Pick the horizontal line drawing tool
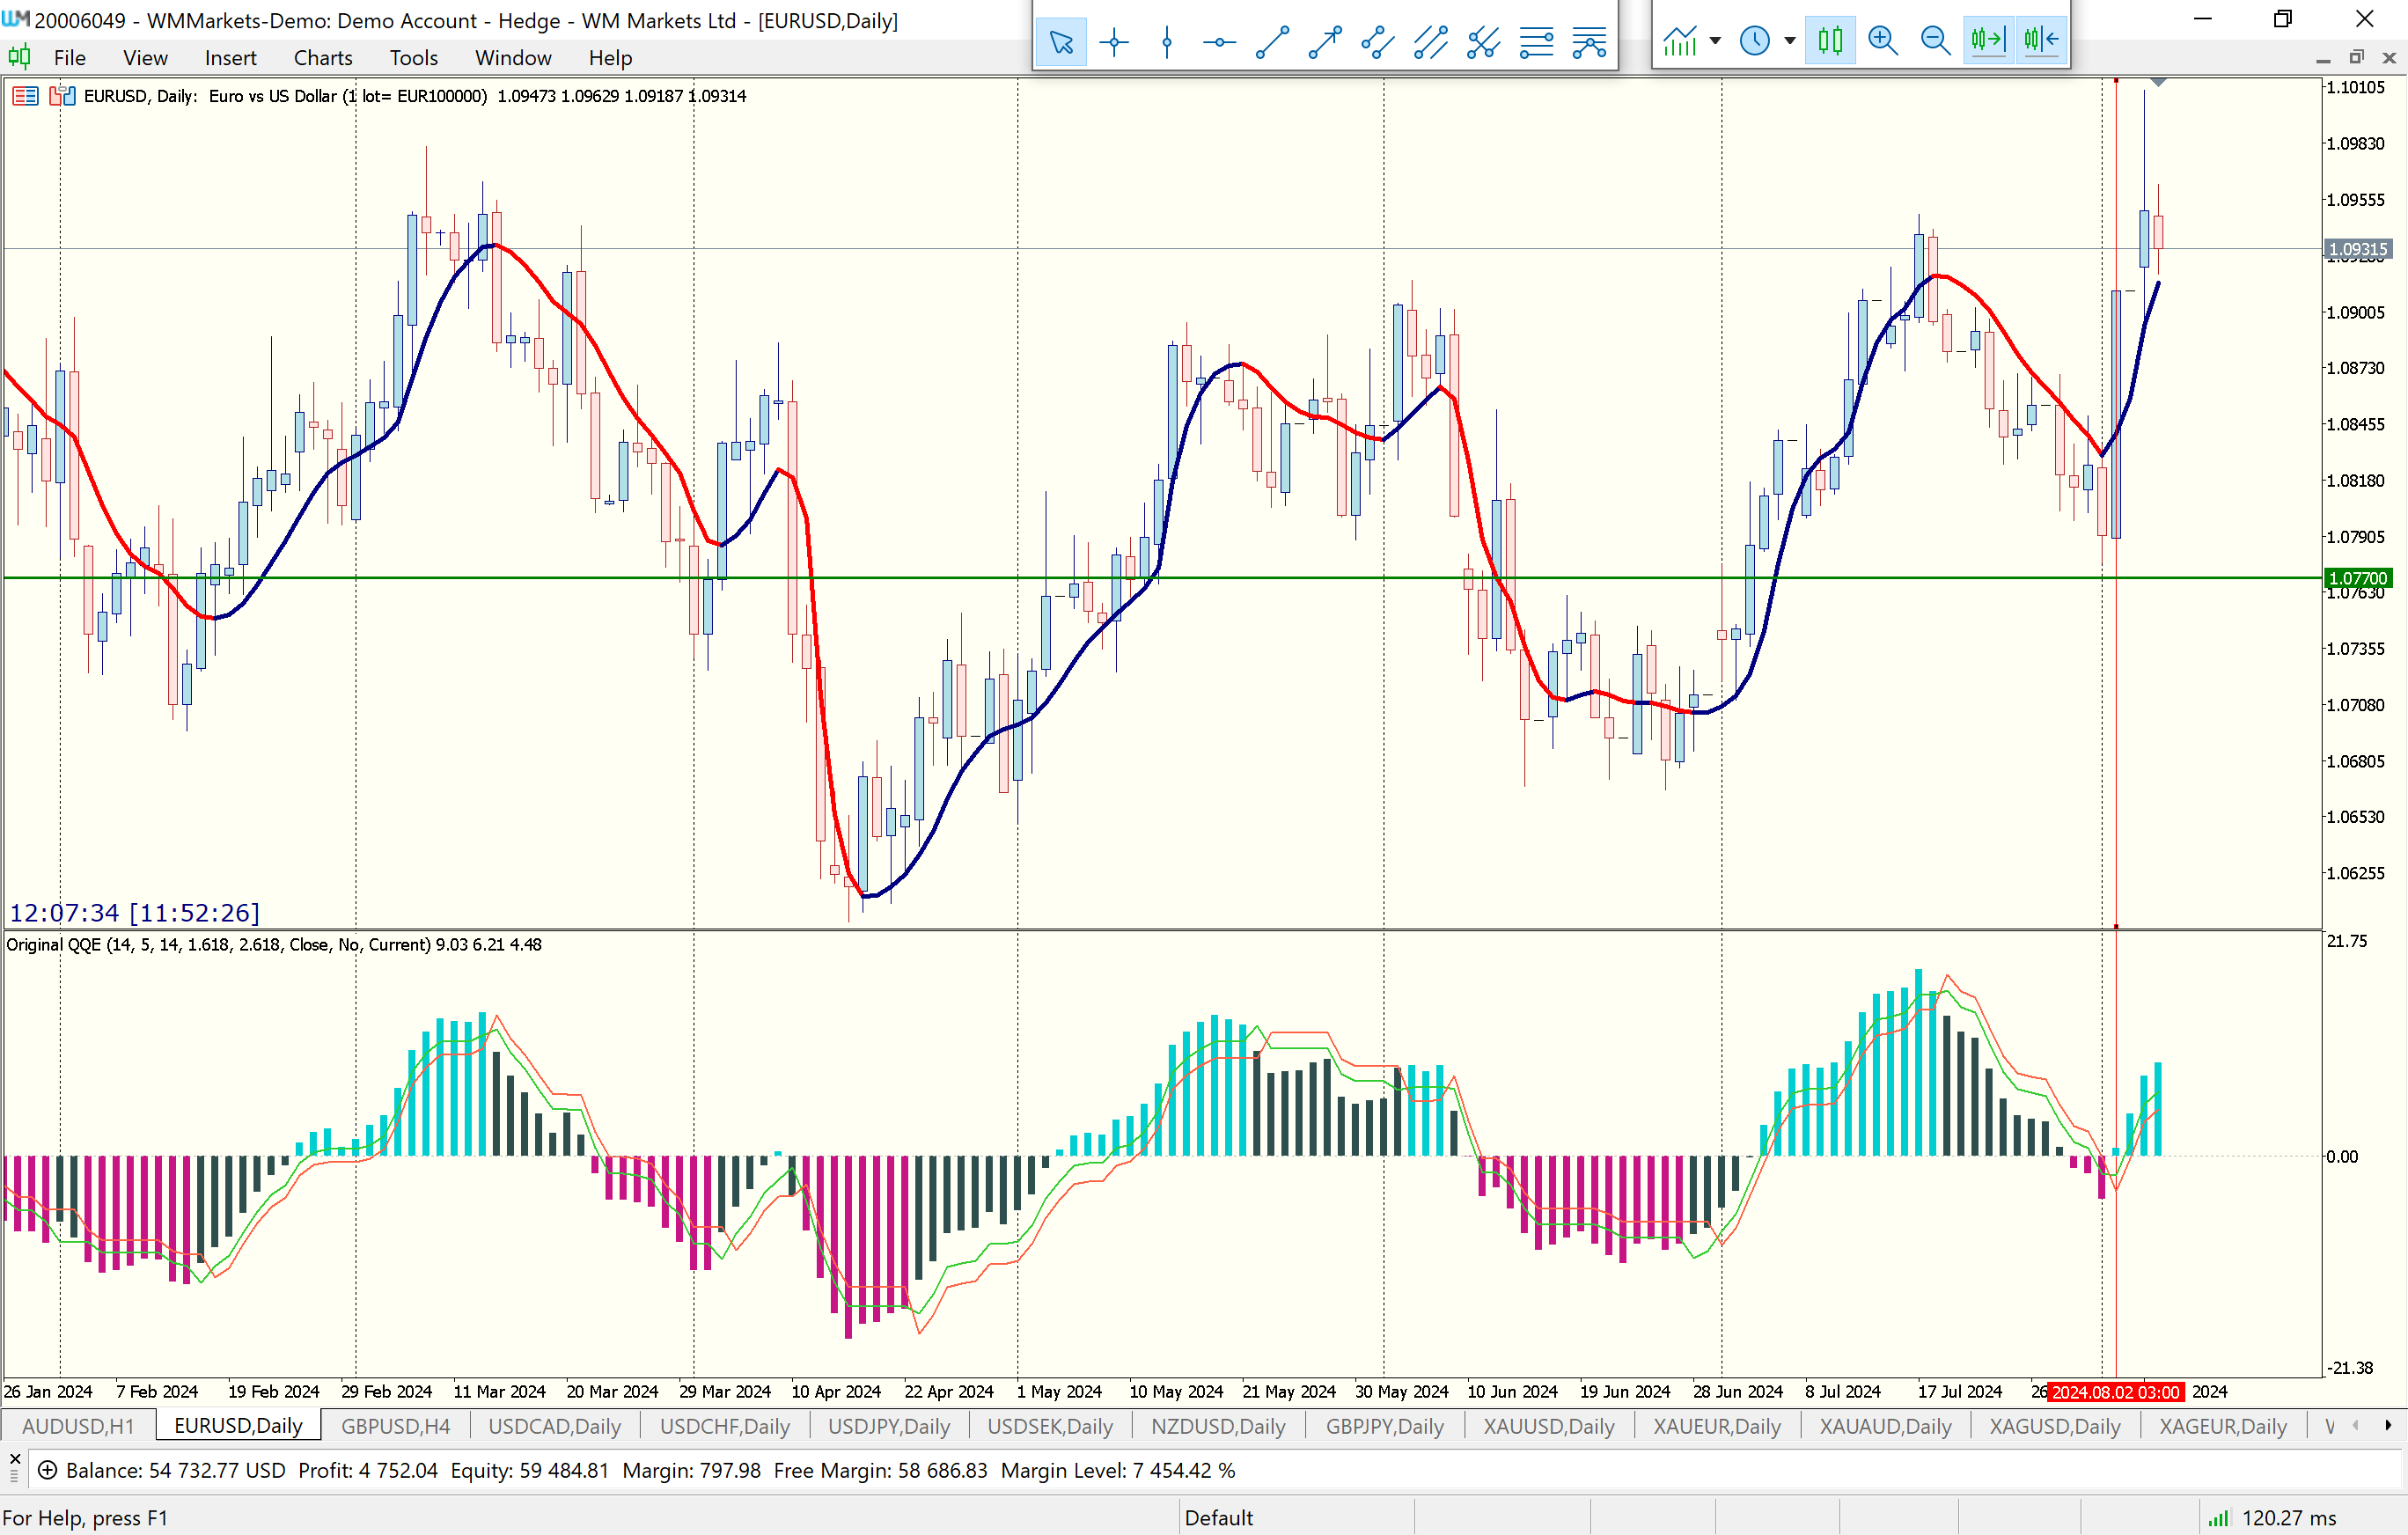2408x1535 pixels. tap(1219, 42)
